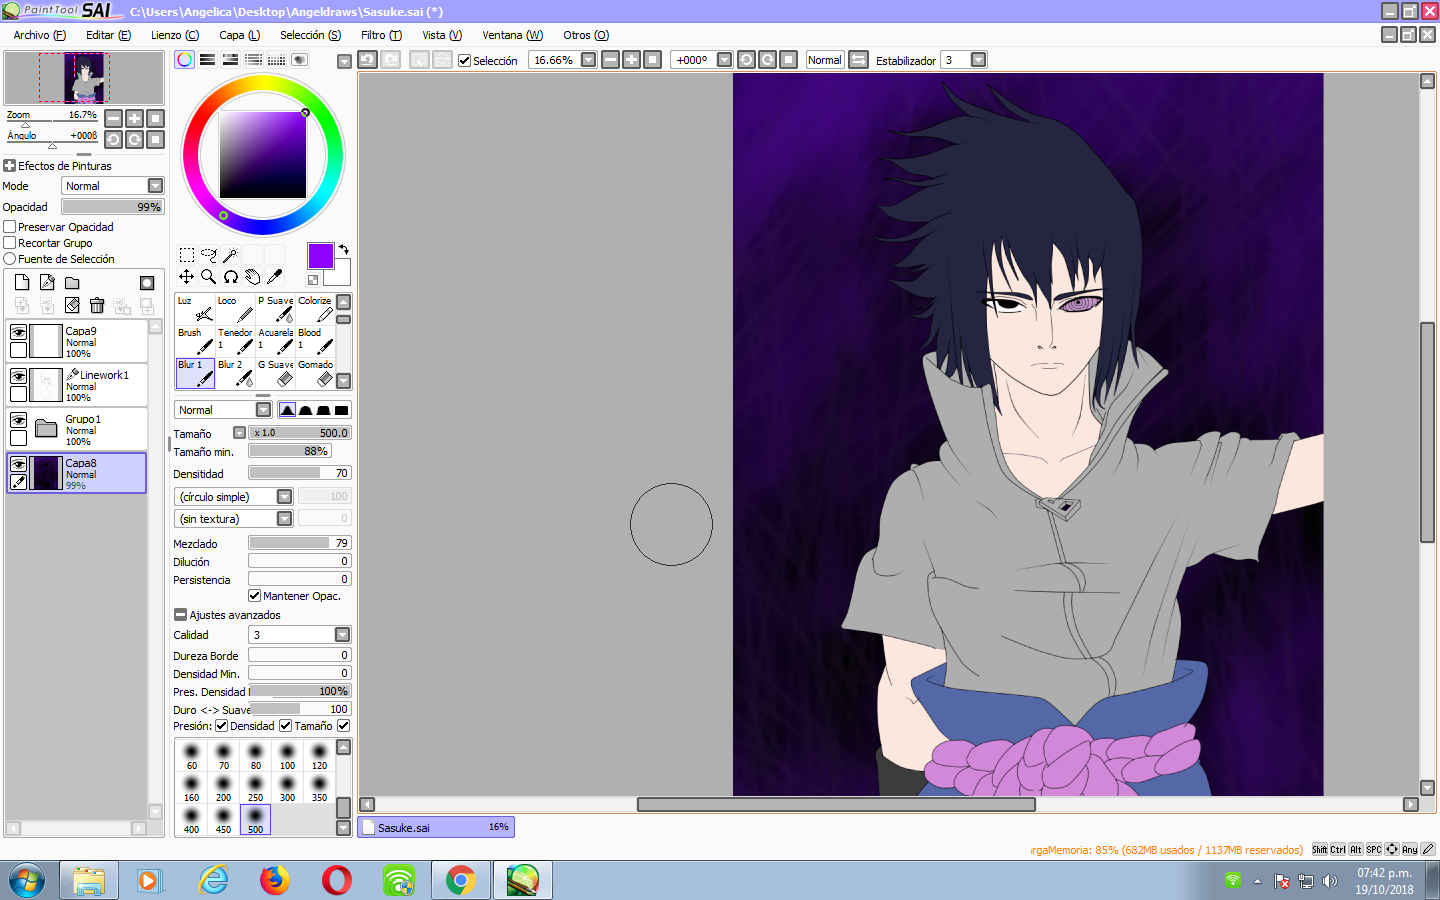
Task: Zoom in using the toolbar plus button
Action: [x=632, y=60]
